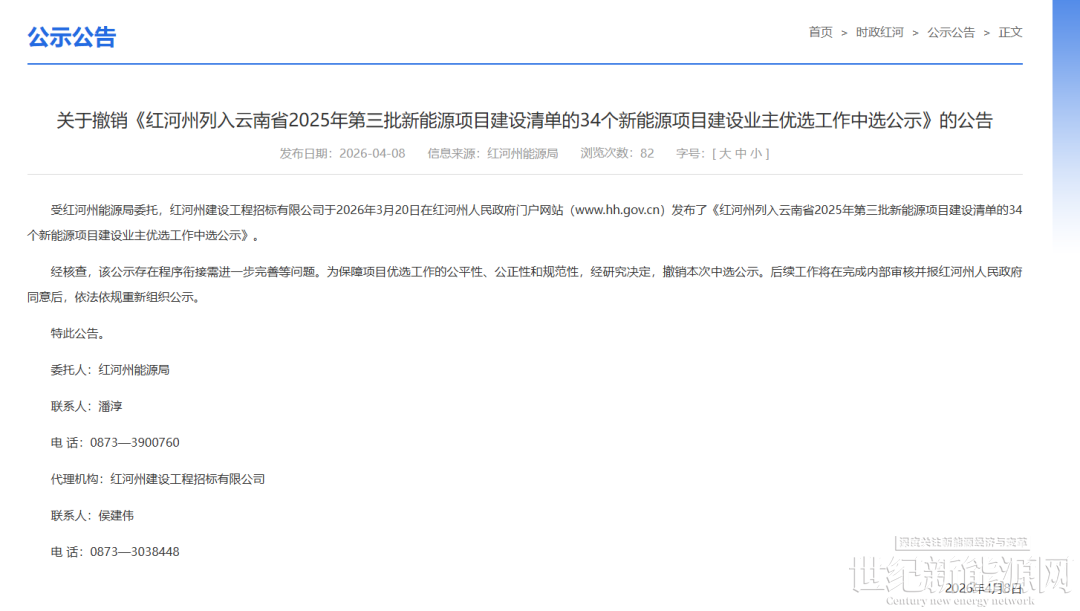Click the contact name 侯建伟

click(x=116, y=515)
